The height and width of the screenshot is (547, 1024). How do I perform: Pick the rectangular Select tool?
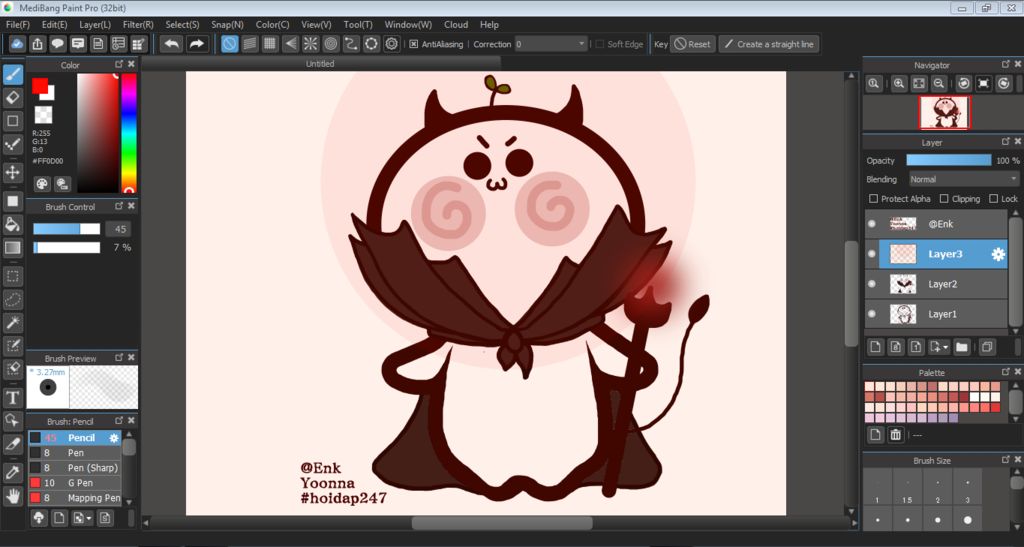[x=12, y=276]
